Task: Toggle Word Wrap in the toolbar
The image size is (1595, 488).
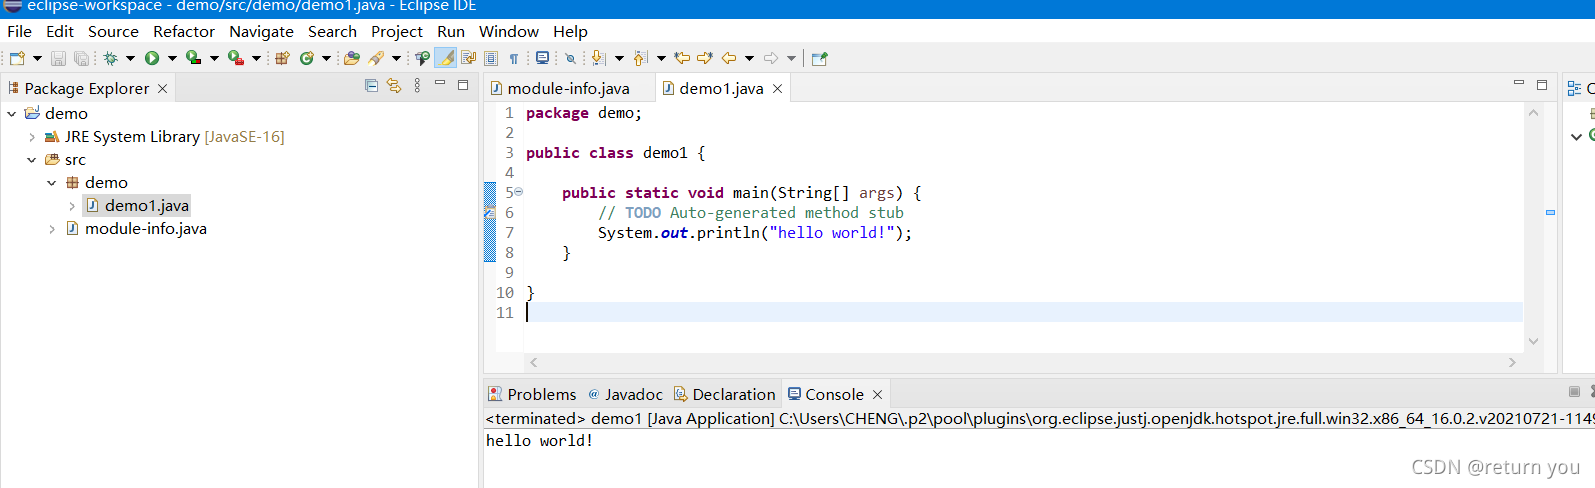Action: 468,58
